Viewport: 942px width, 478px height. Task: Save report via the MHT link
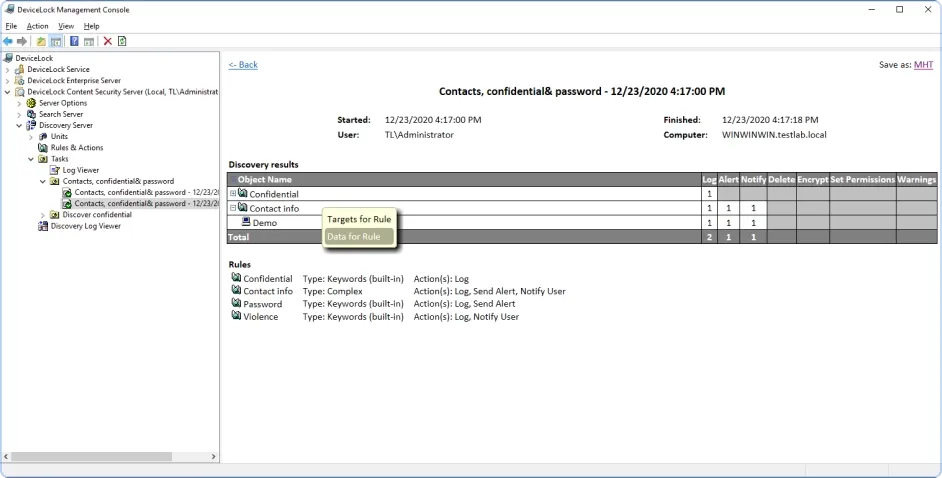tap(923, 64)
